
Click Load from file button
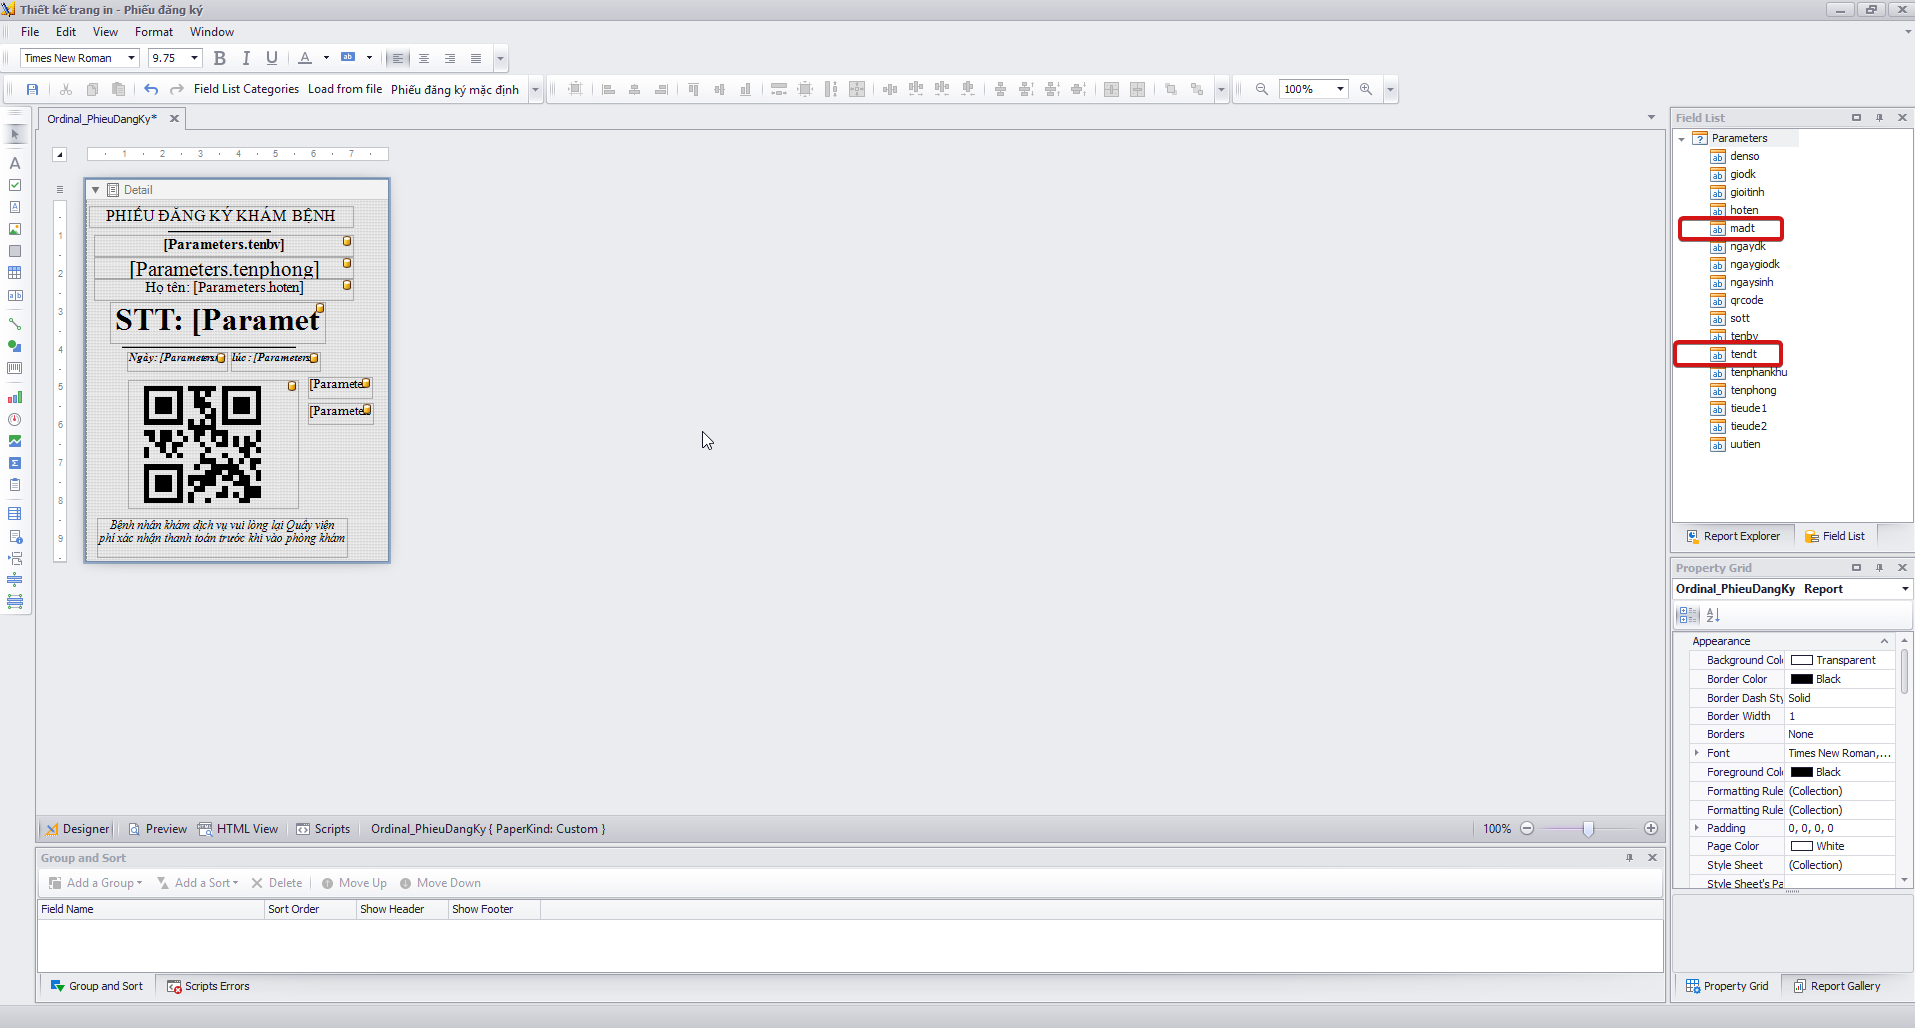point(345,89)
